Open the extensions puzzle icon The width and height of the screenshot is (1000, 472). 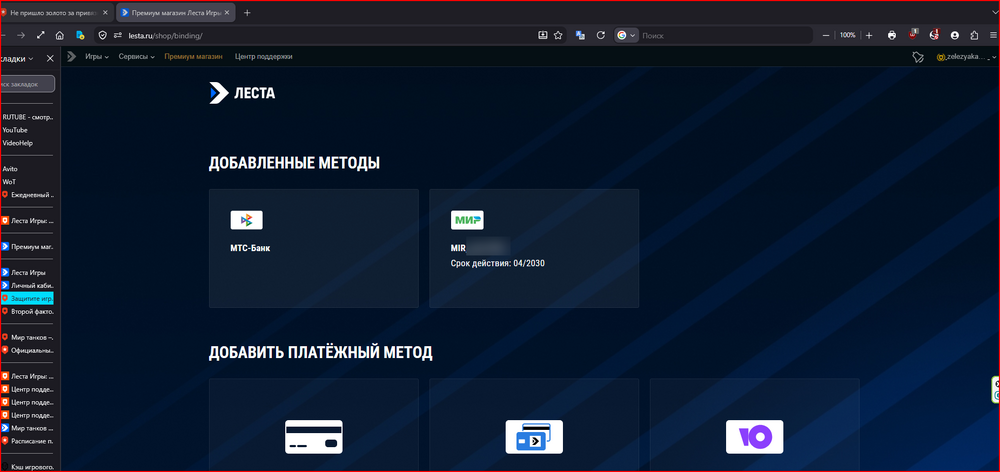[x=974, y=36]
